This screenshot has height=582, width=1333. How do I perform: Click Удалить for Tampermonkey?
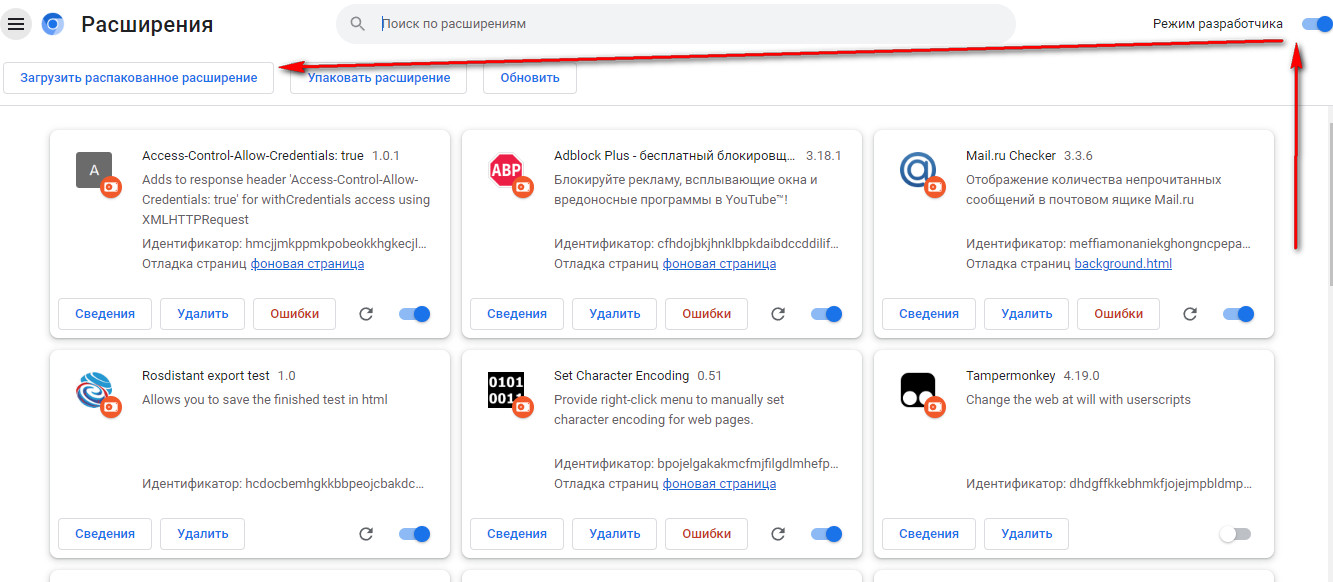1027,534
